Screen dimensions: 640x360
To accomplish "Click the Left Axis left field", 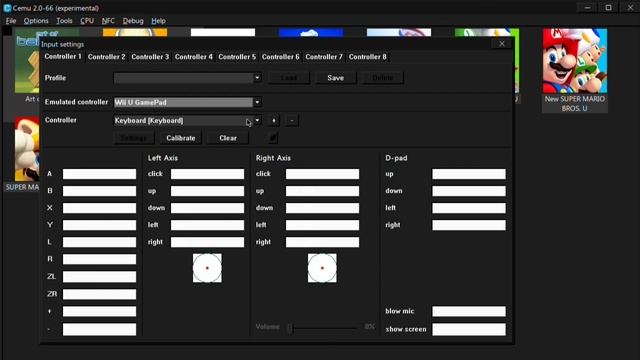I will coord(207,225).
